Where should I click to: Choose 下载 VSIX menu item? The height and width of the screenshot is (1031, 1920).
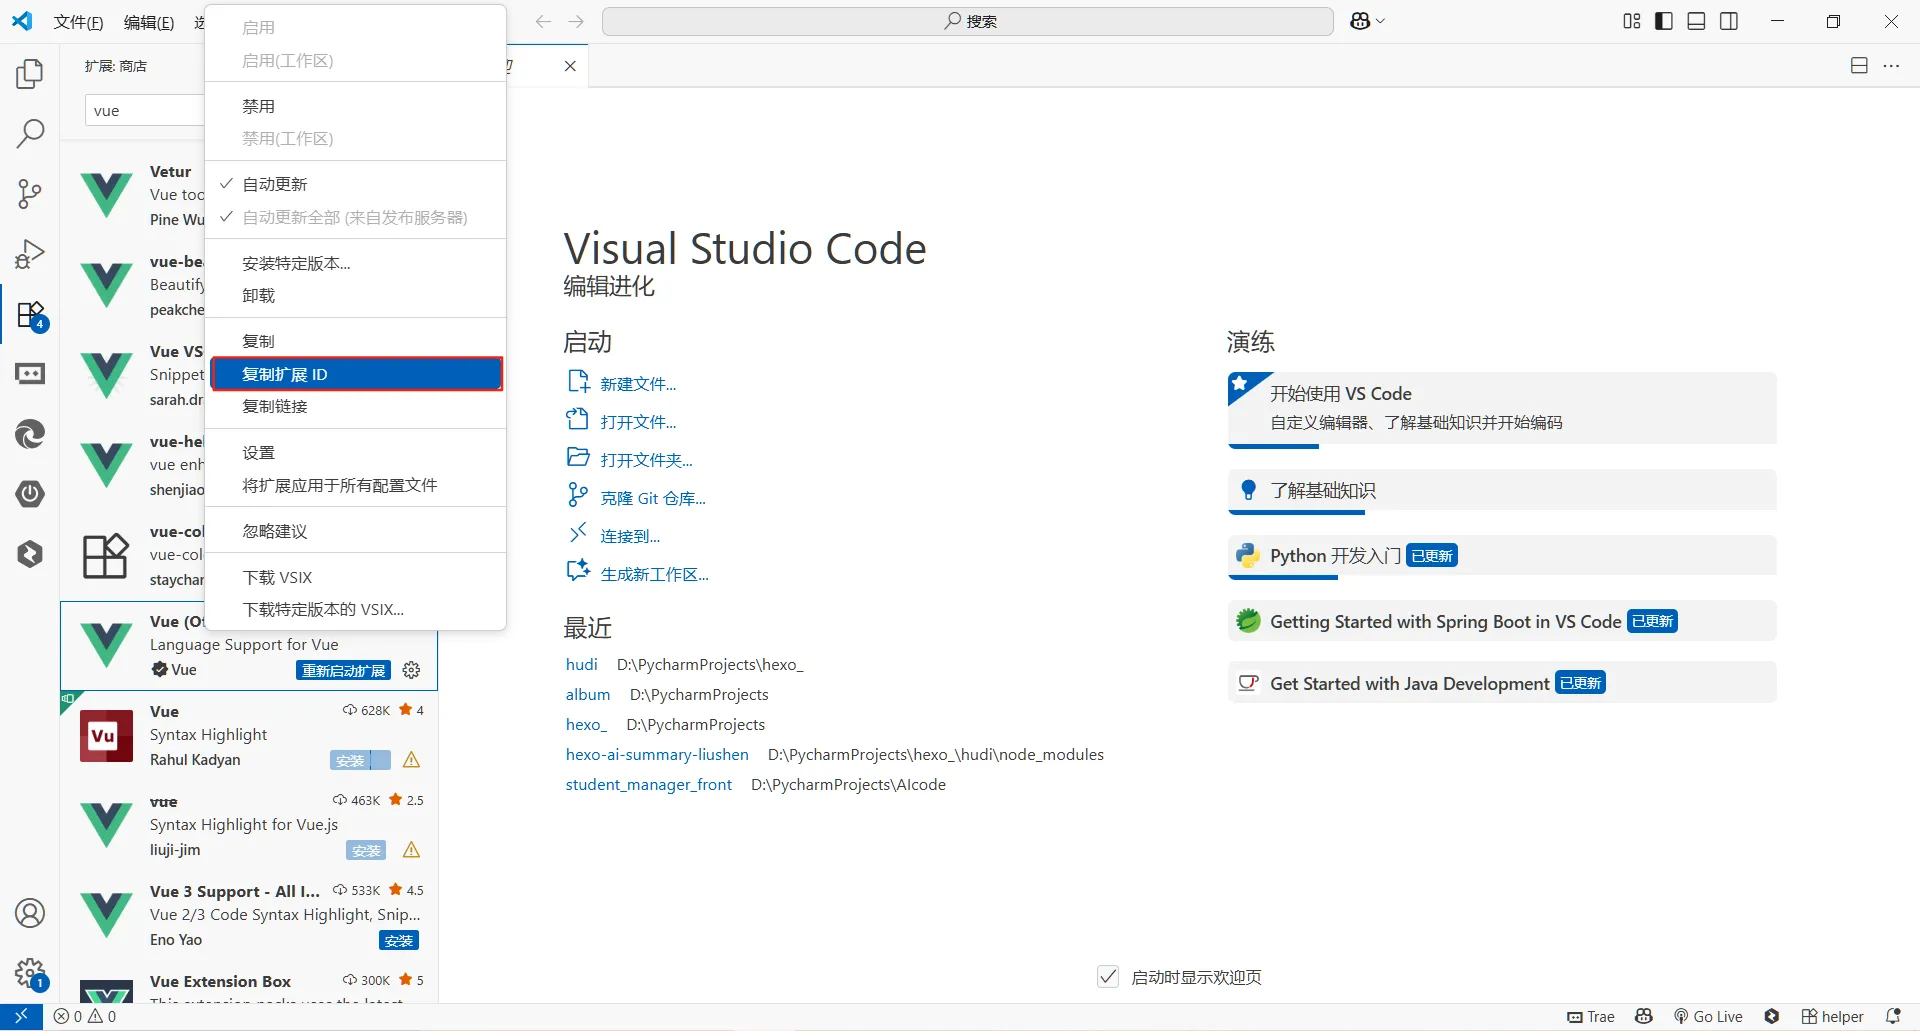[x=355, y=577]
